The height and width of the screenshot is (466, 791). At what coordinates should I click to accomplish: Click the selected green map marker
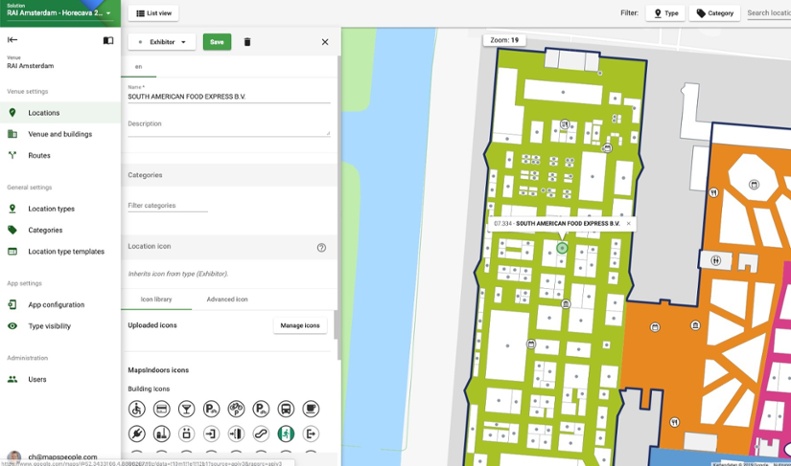point(562,248)
